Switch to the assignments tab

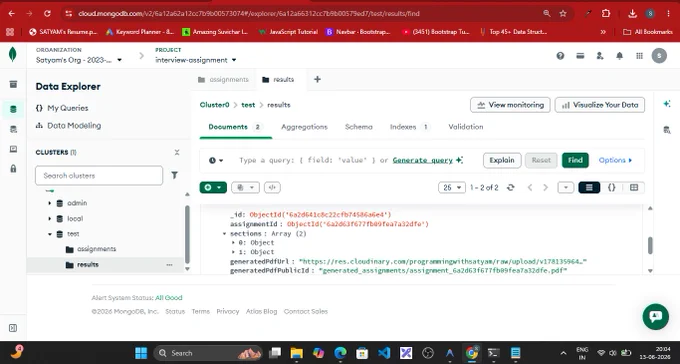tap(223, 79)
